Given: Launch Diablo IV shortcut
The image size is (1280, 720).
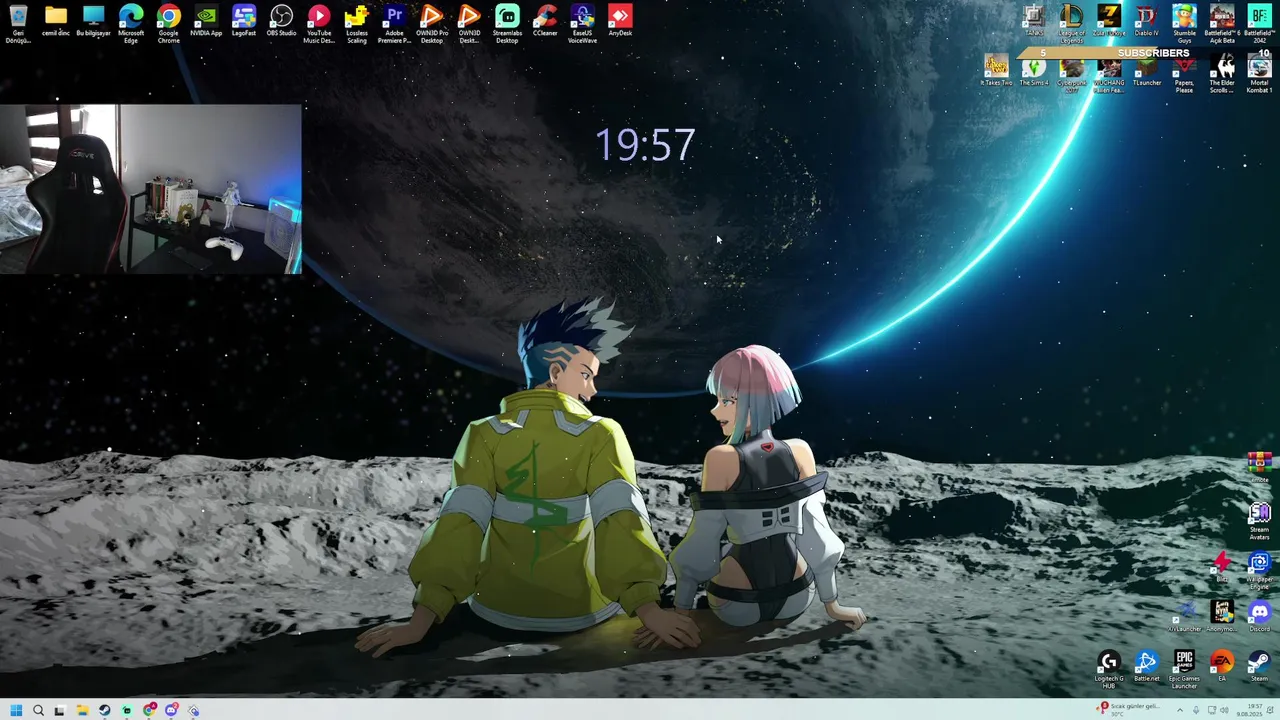Looking at the screenshot, I should tap(1147, 21).
